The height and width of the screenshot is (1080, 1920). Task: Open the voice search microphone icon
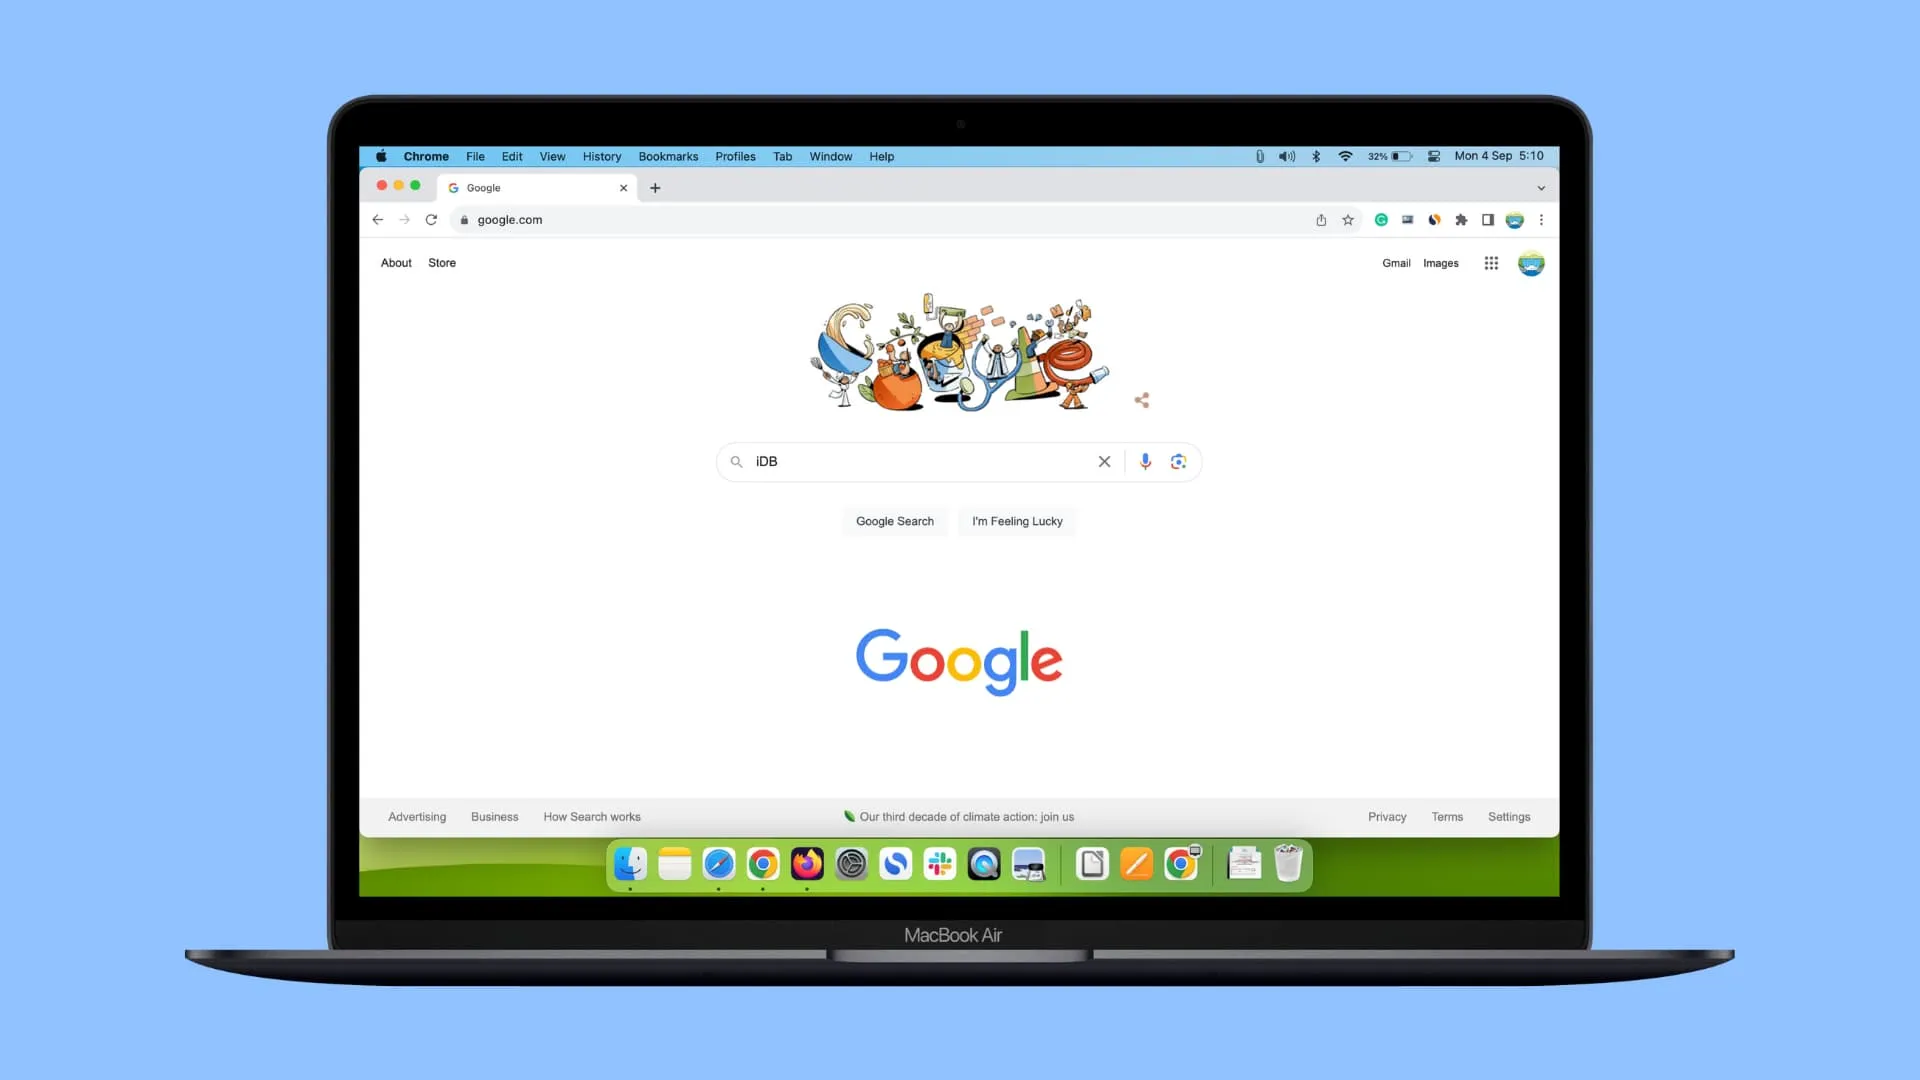click(1143, 460)
